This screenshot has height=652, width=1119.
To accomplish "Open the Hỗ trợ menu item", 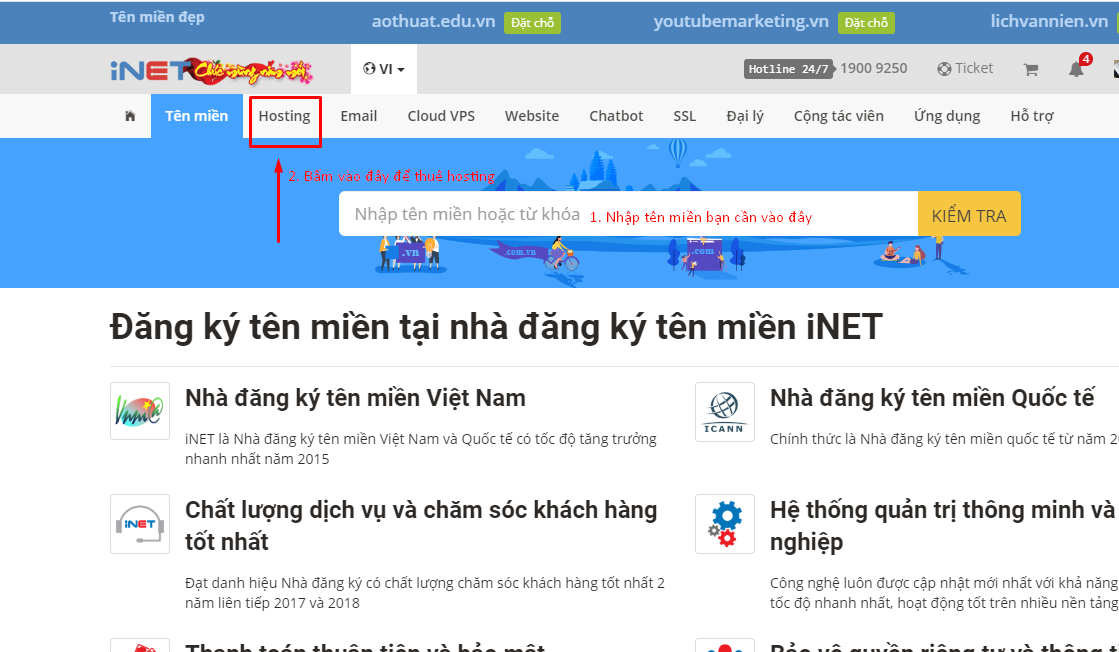I will tap(1032, 116).
